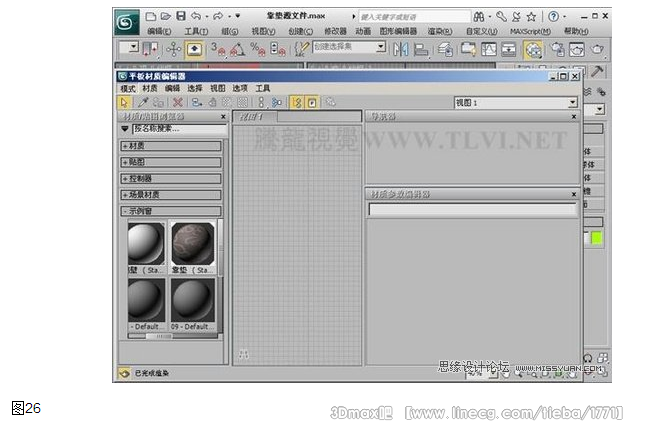Toggle the Angle Snap button
Viewport: 652px width, 430px height.
pos(237,49)
